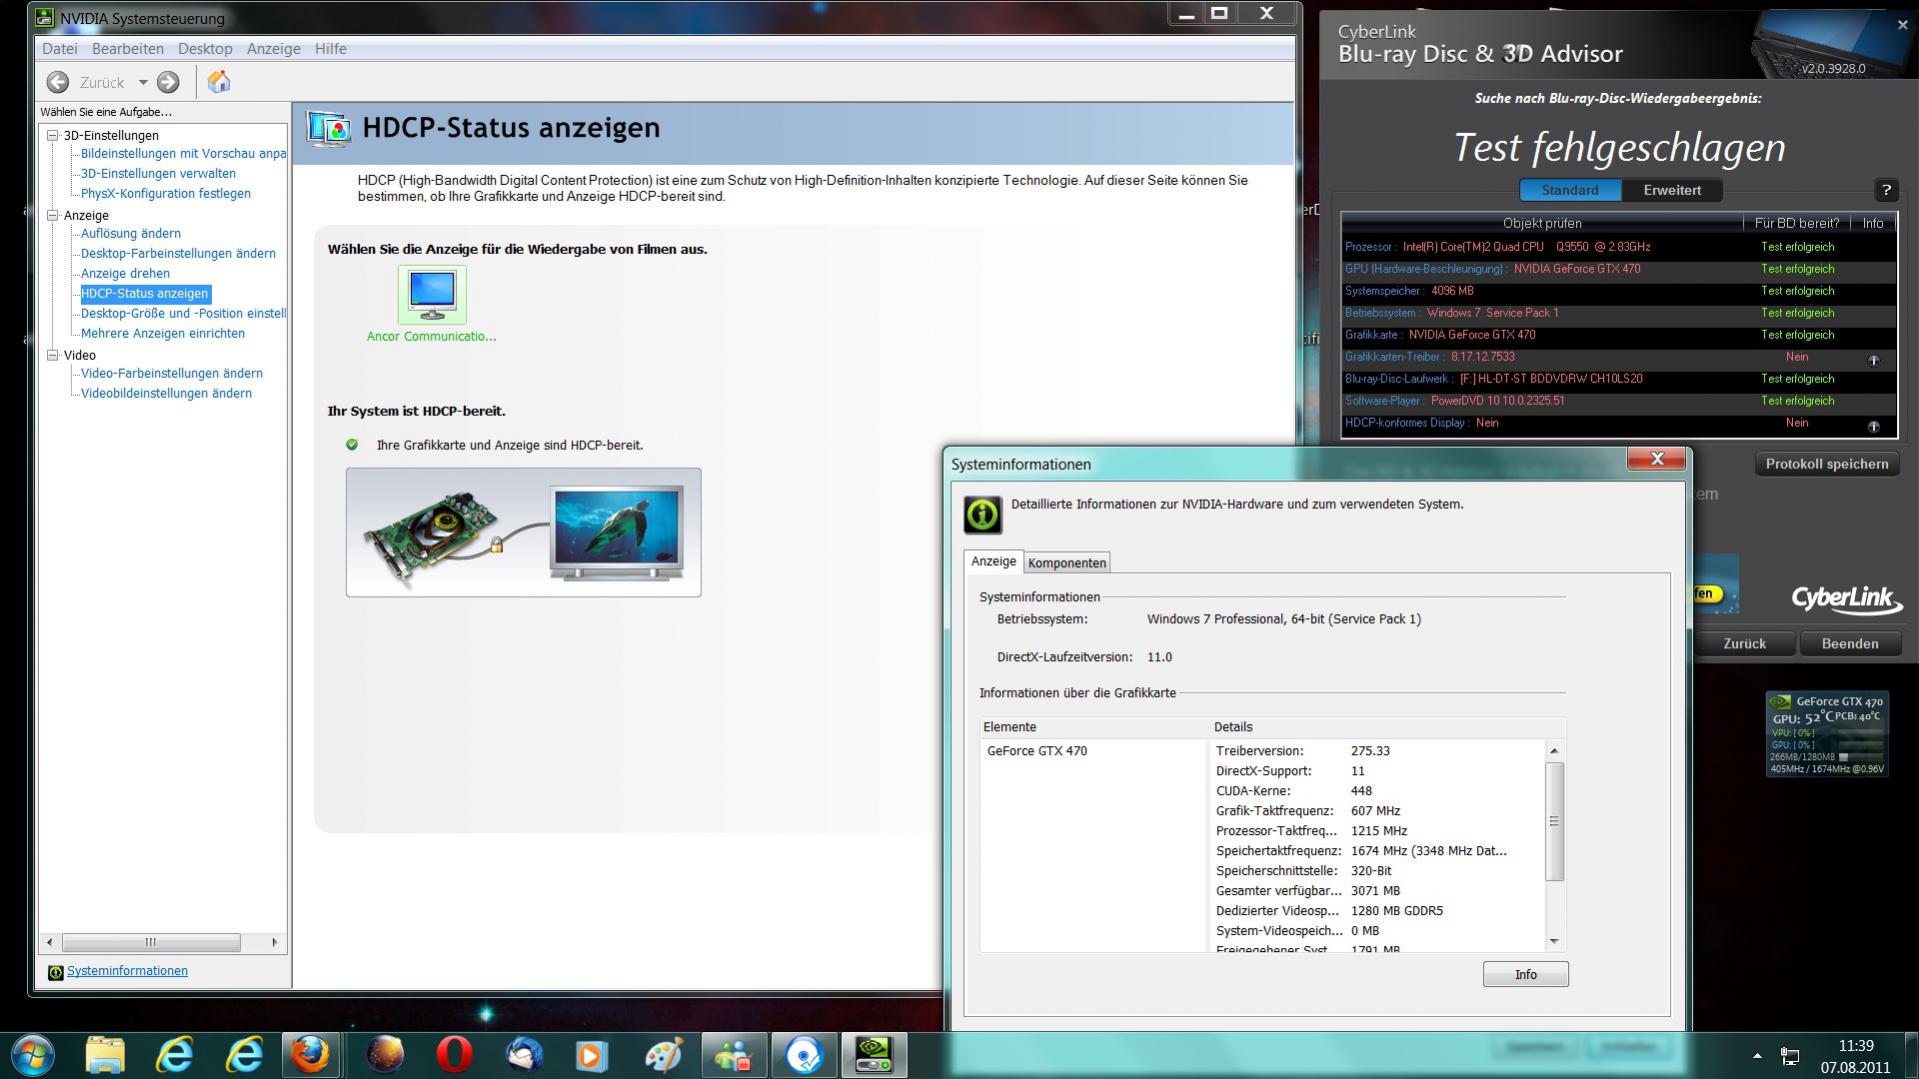Collapse the 3D-Einstellungen tree node
The image size is (1919, 1079).
53,135
